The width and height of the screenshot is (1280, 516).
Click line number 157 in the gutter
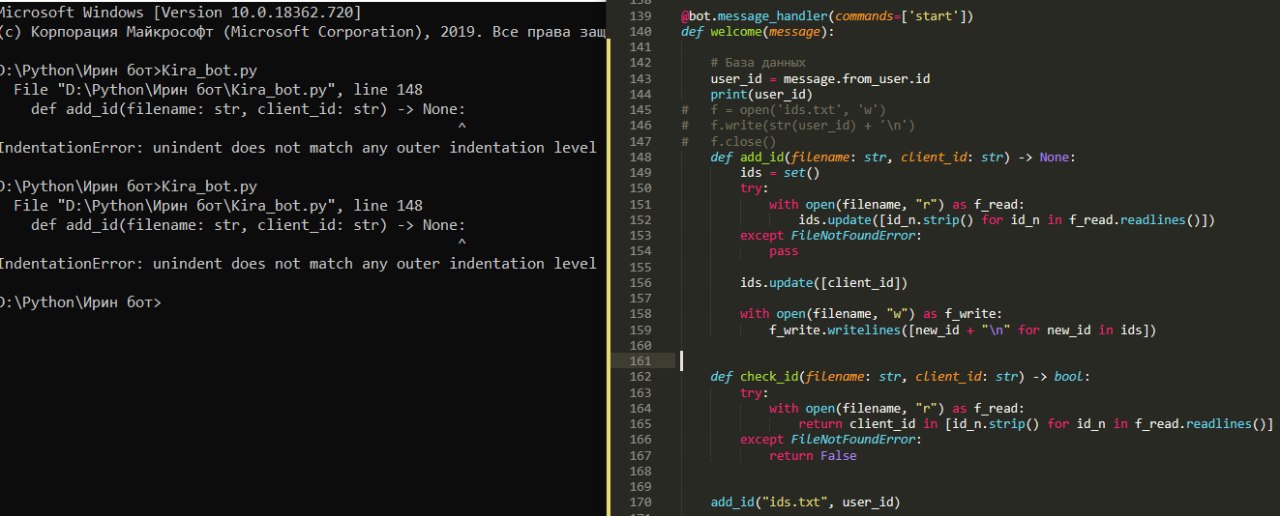point(641,298)
